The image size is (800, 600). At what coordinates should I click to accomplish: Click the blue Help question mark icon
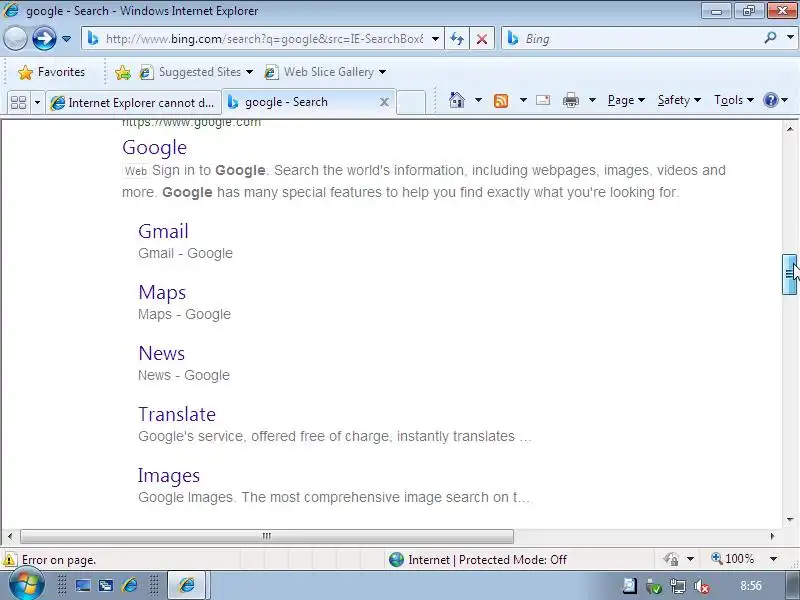(x=770, y=100)
